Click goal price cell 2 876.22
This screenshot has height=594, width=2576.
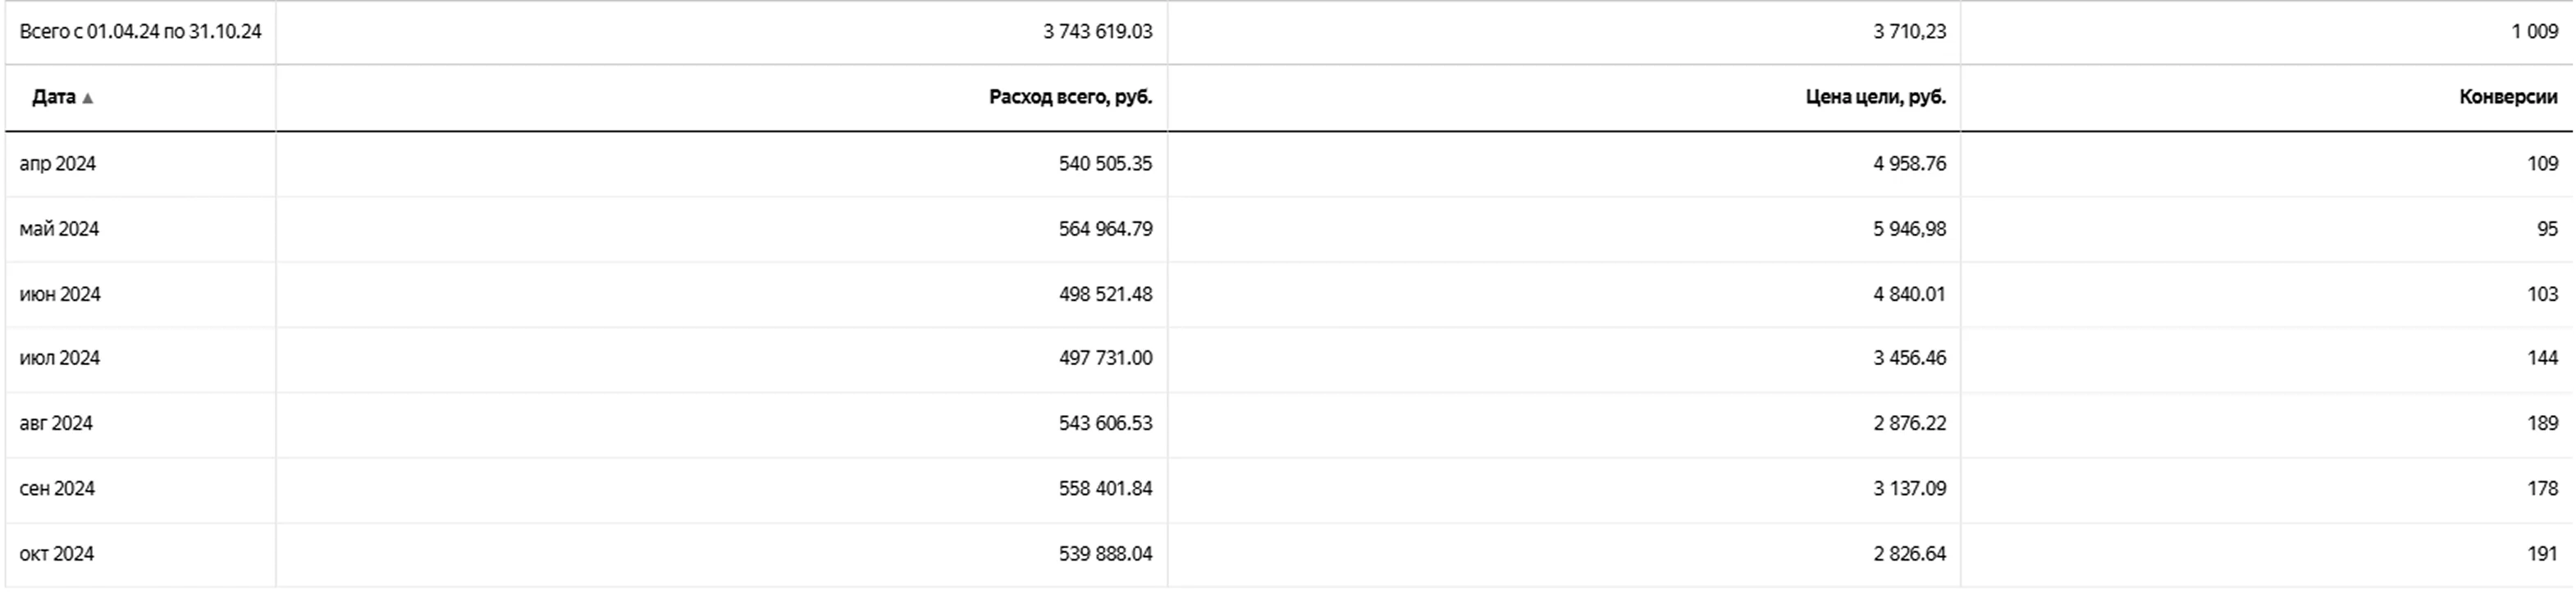1909,423
